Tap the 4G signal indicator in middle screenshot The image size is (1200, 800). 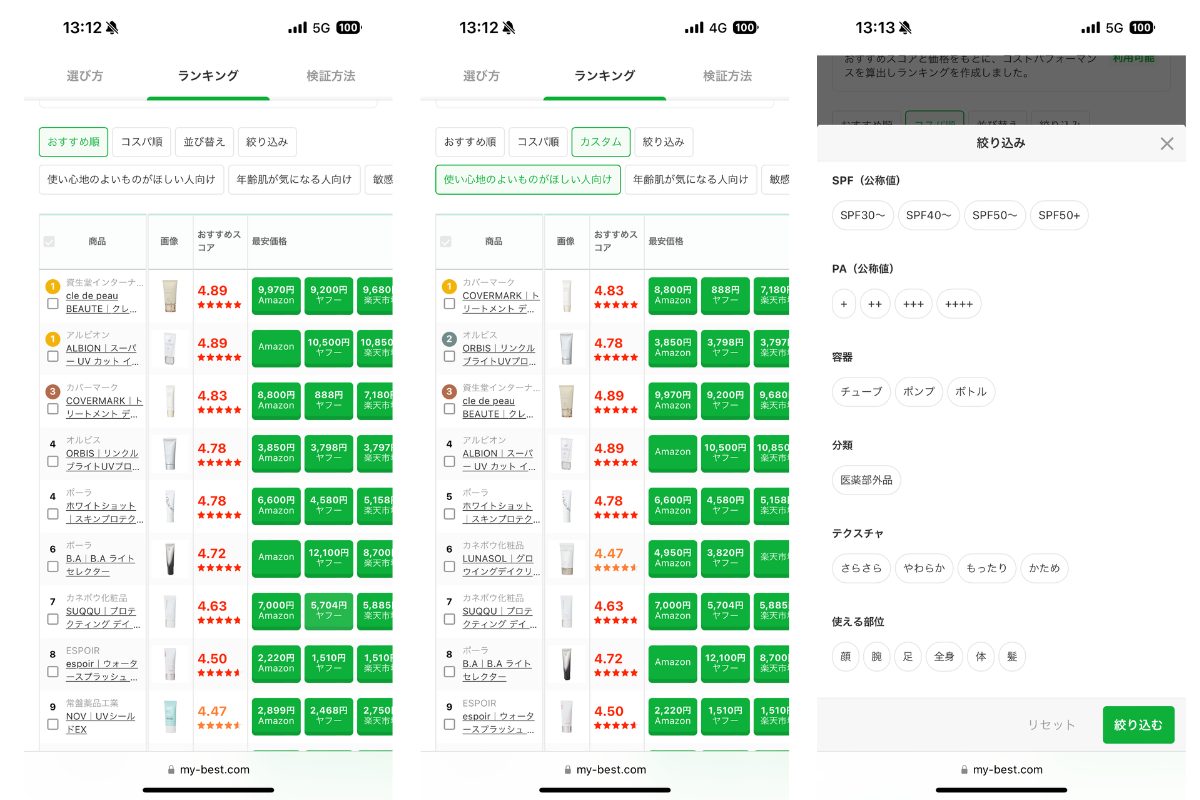pos(717,28)
